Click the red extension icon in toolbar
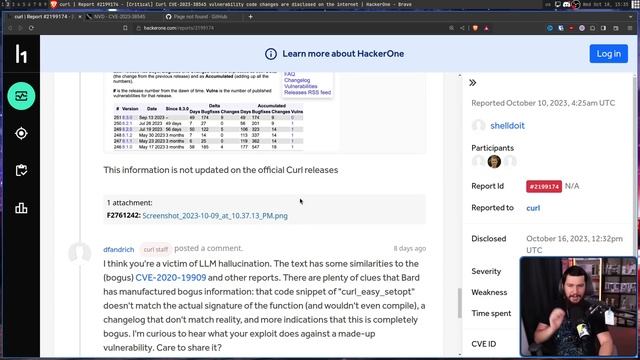 click(x=571, y=28)
